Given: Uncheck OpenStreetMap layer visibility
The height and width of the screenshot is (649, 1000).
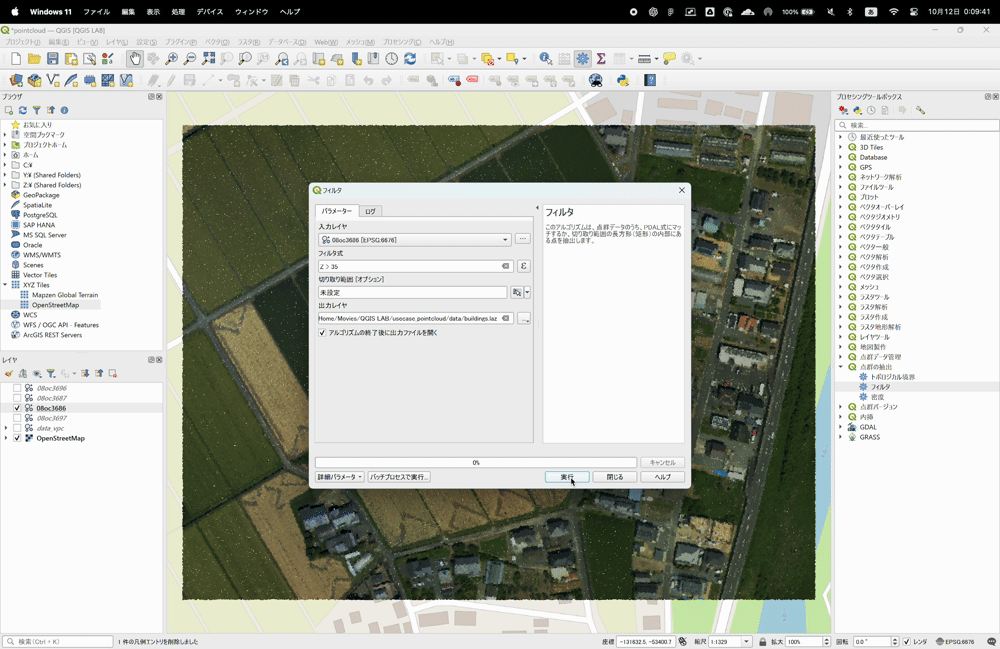Looking at the screenshot, I should (x=17, y=439).
